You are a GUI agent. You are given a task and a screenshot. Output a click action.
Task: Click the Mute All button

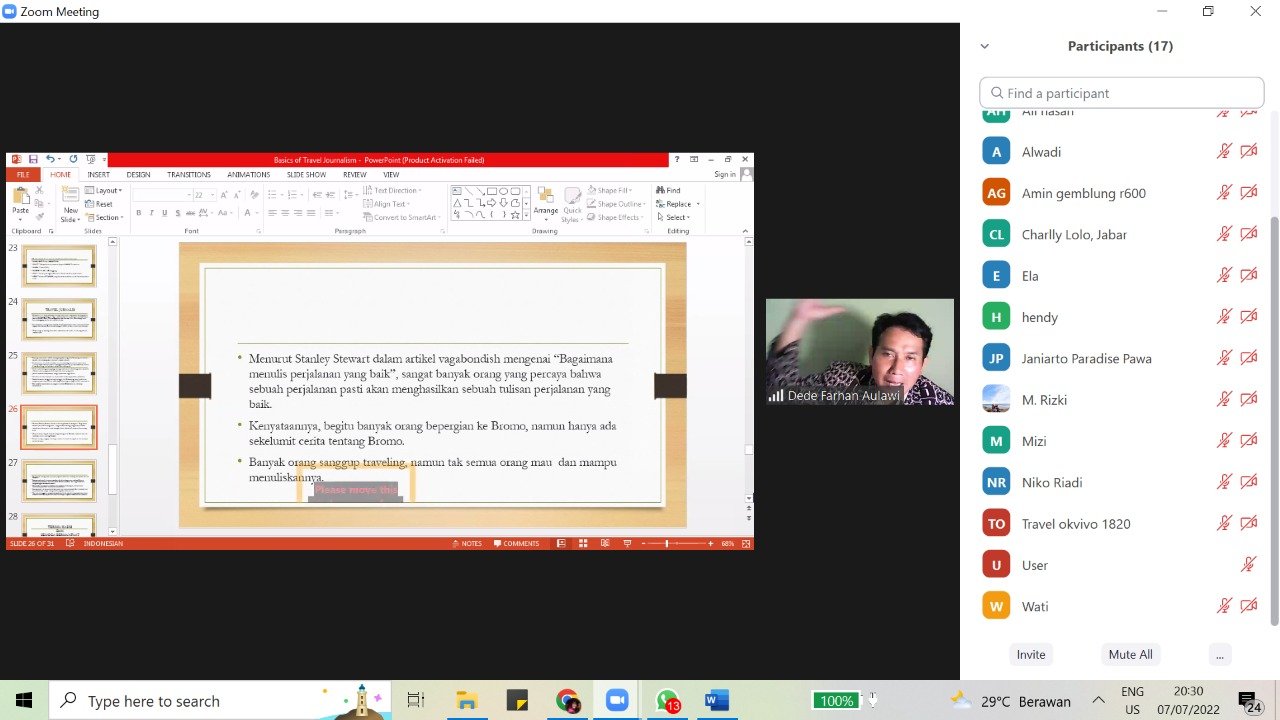1130,655
